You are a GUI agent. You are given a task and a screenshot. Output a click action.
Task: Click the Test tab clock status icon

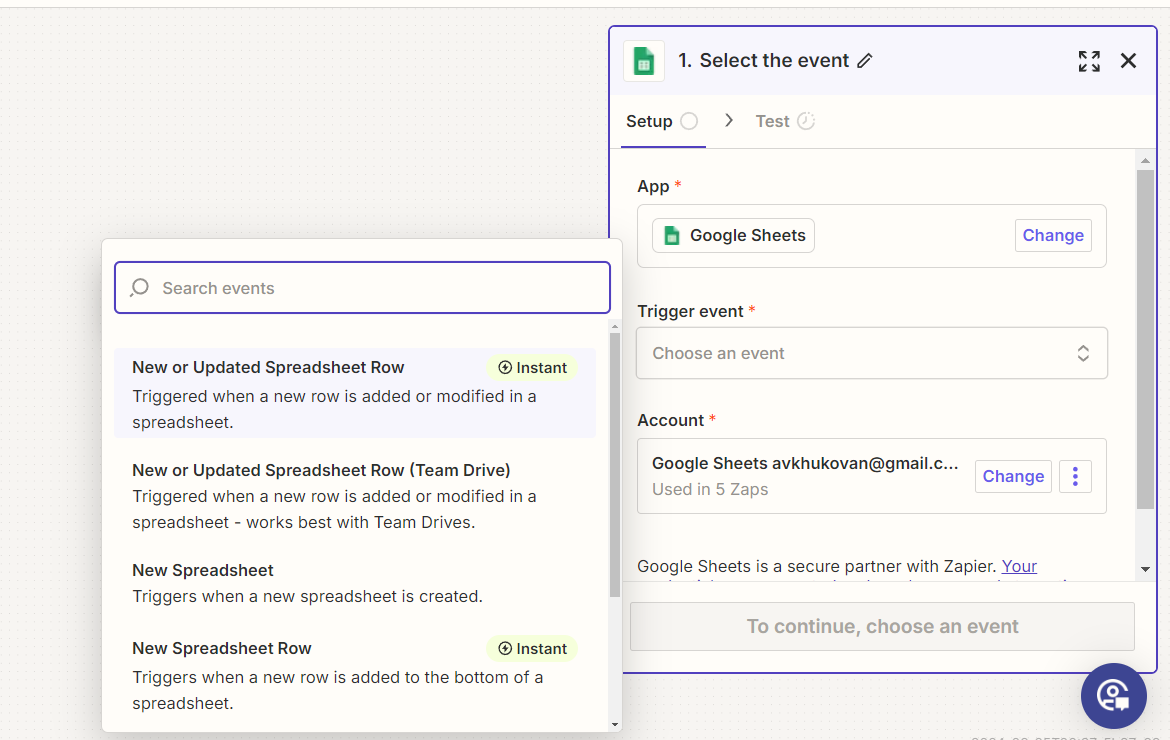click(x=806, y=122)
